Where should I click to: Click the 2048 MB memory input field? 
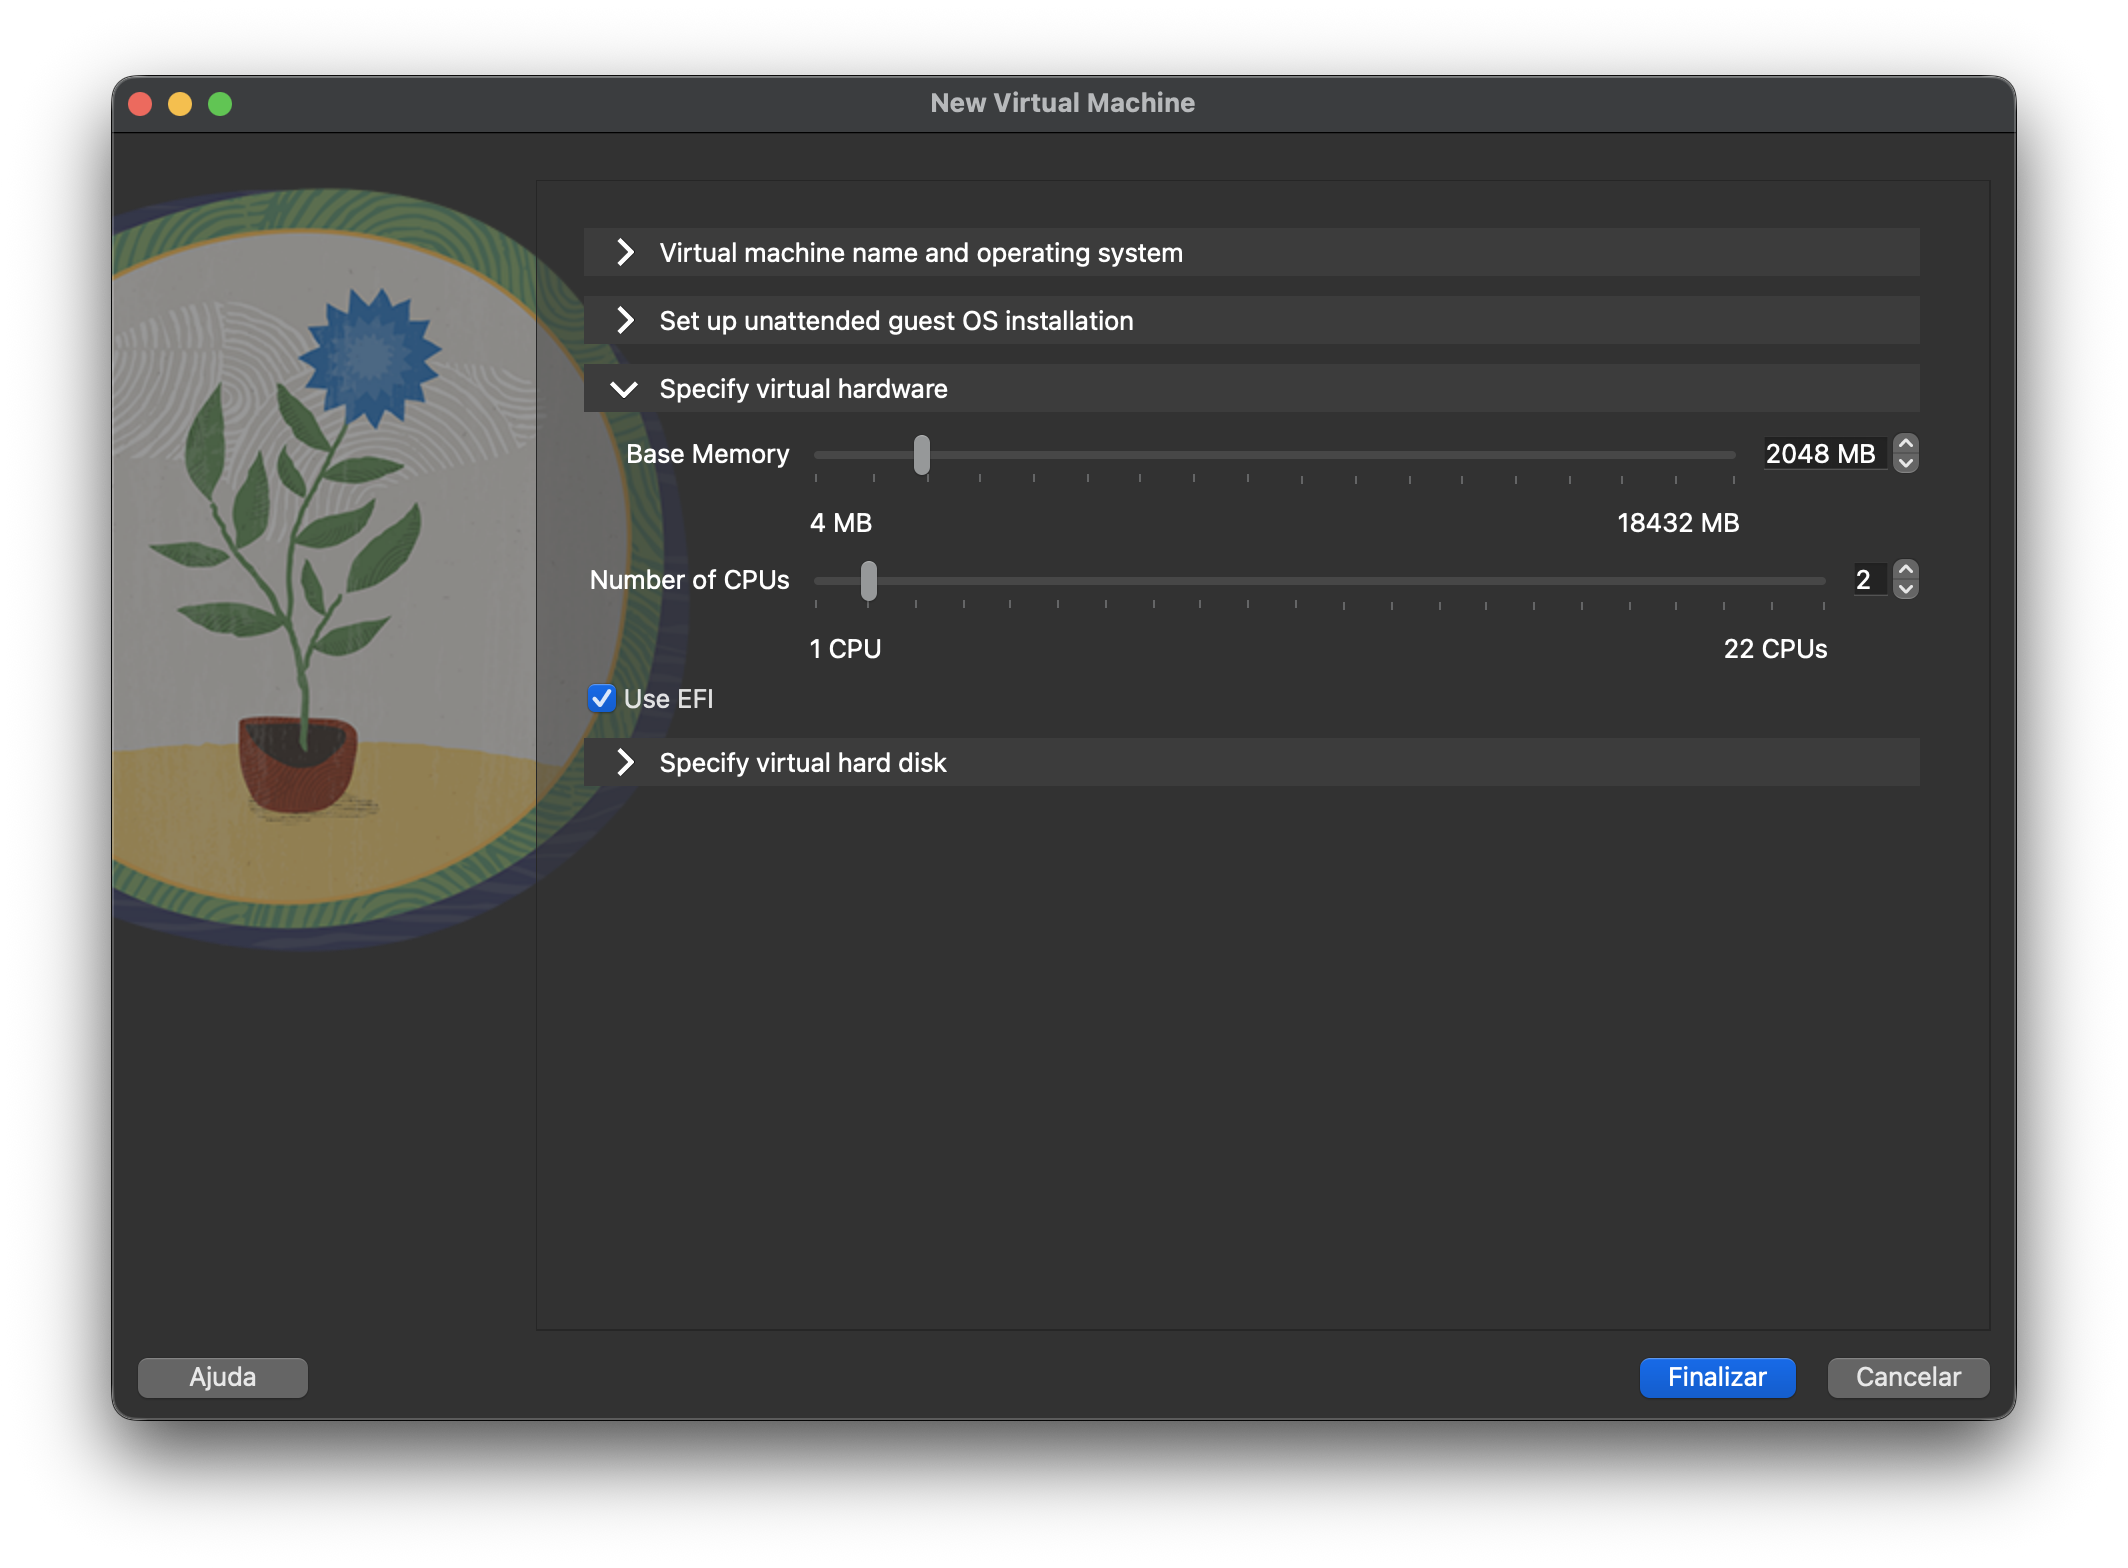click(1821, 454)
